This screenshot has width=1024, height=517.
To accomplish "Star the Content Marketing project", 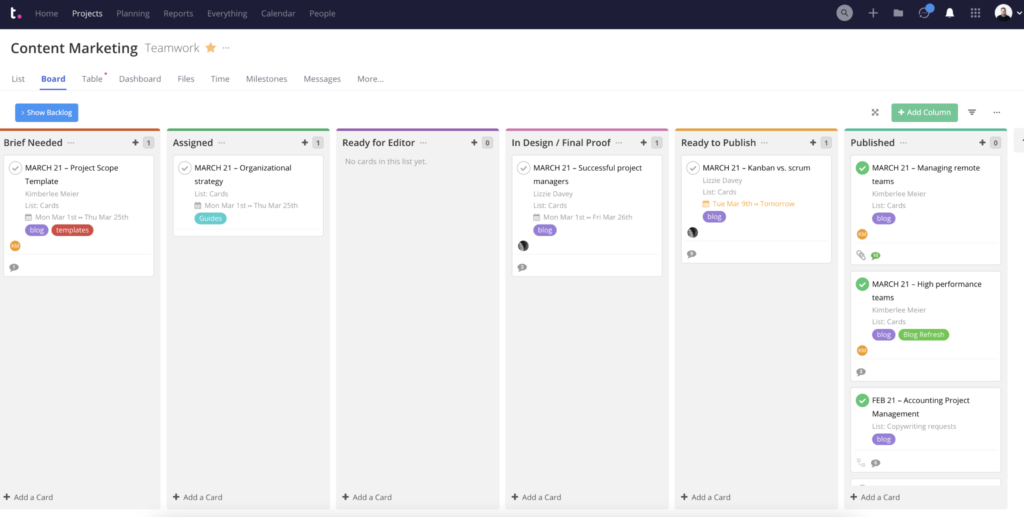I will coord(210,48).
